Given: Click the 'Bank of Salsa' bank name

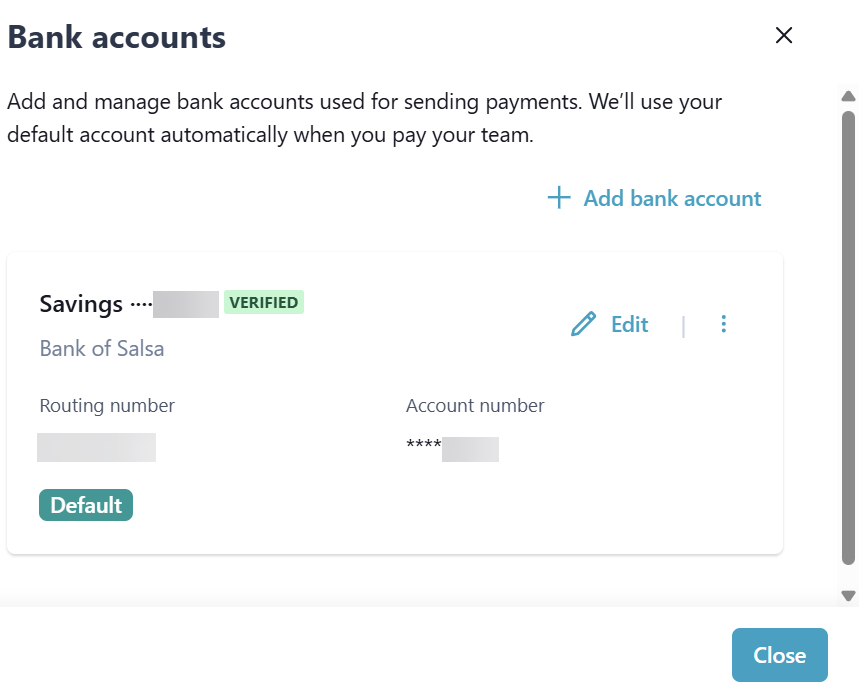Looking at the screenshot, I should point(102,349).
